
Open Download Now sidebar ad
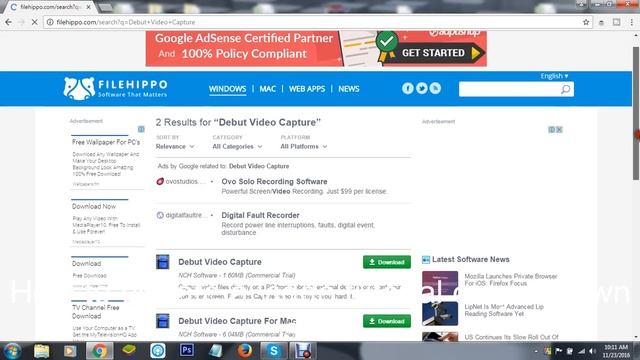point(94,207)
